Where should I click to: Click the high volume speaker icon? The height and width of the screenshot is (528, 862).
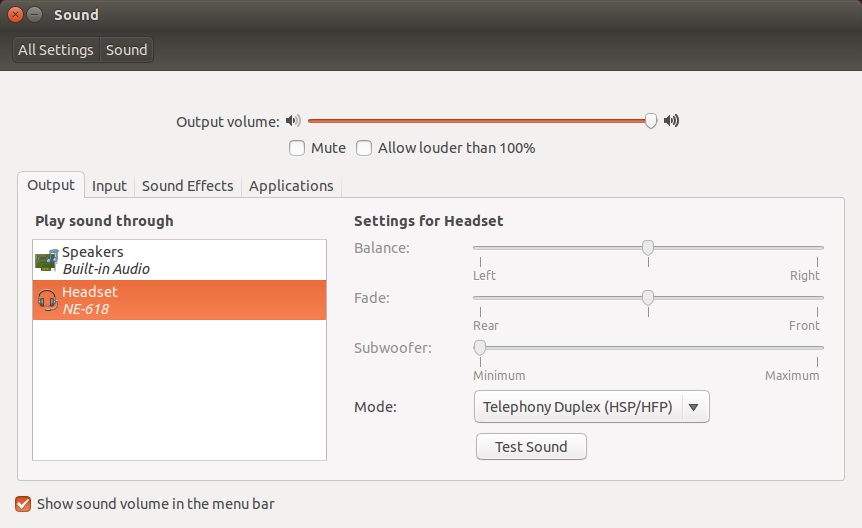[671, 121]
